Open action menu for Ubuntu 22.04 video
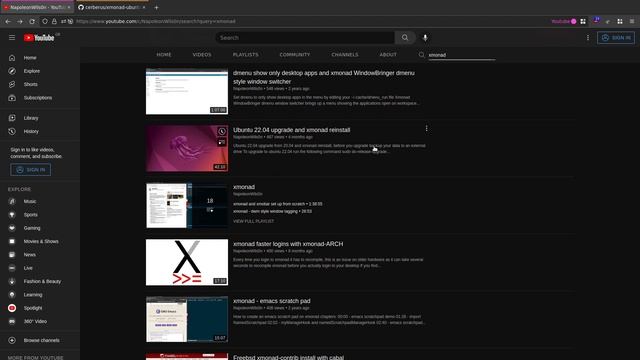 427,128
